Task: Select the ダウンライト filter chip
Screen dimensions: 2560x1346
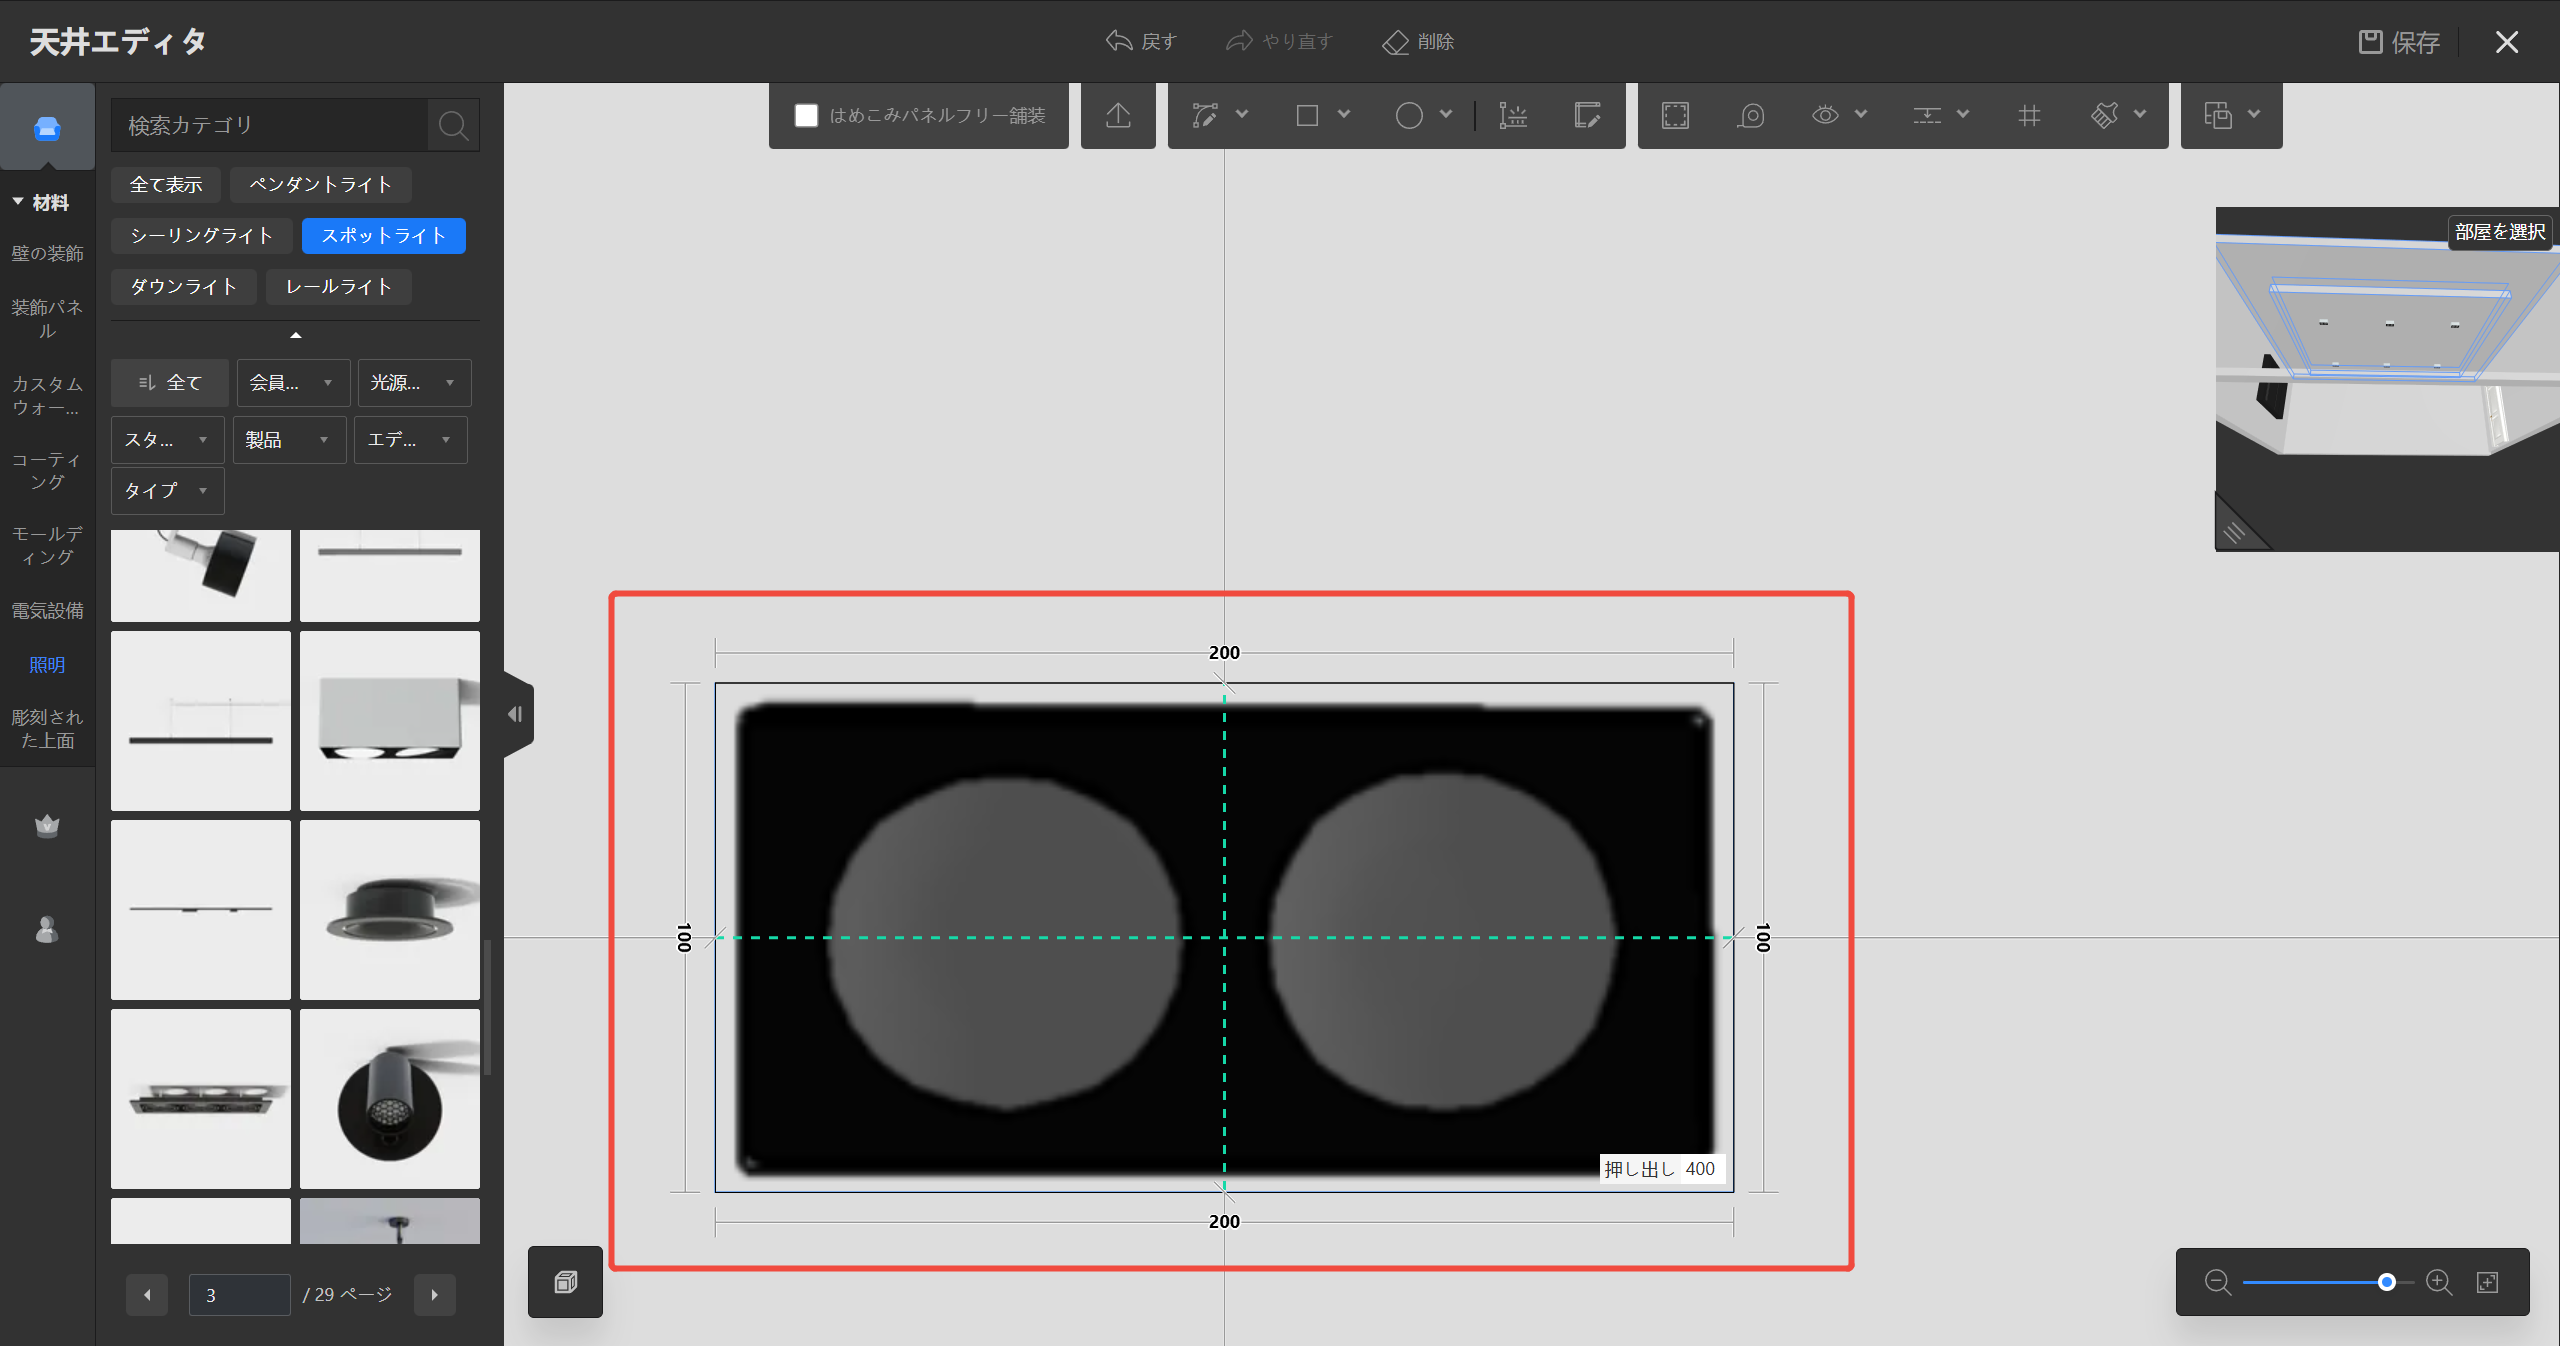Action: click(x=184, y=287)
